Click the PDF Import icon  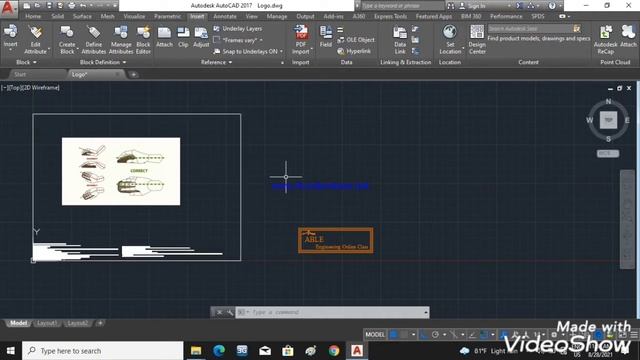(301, 32)
